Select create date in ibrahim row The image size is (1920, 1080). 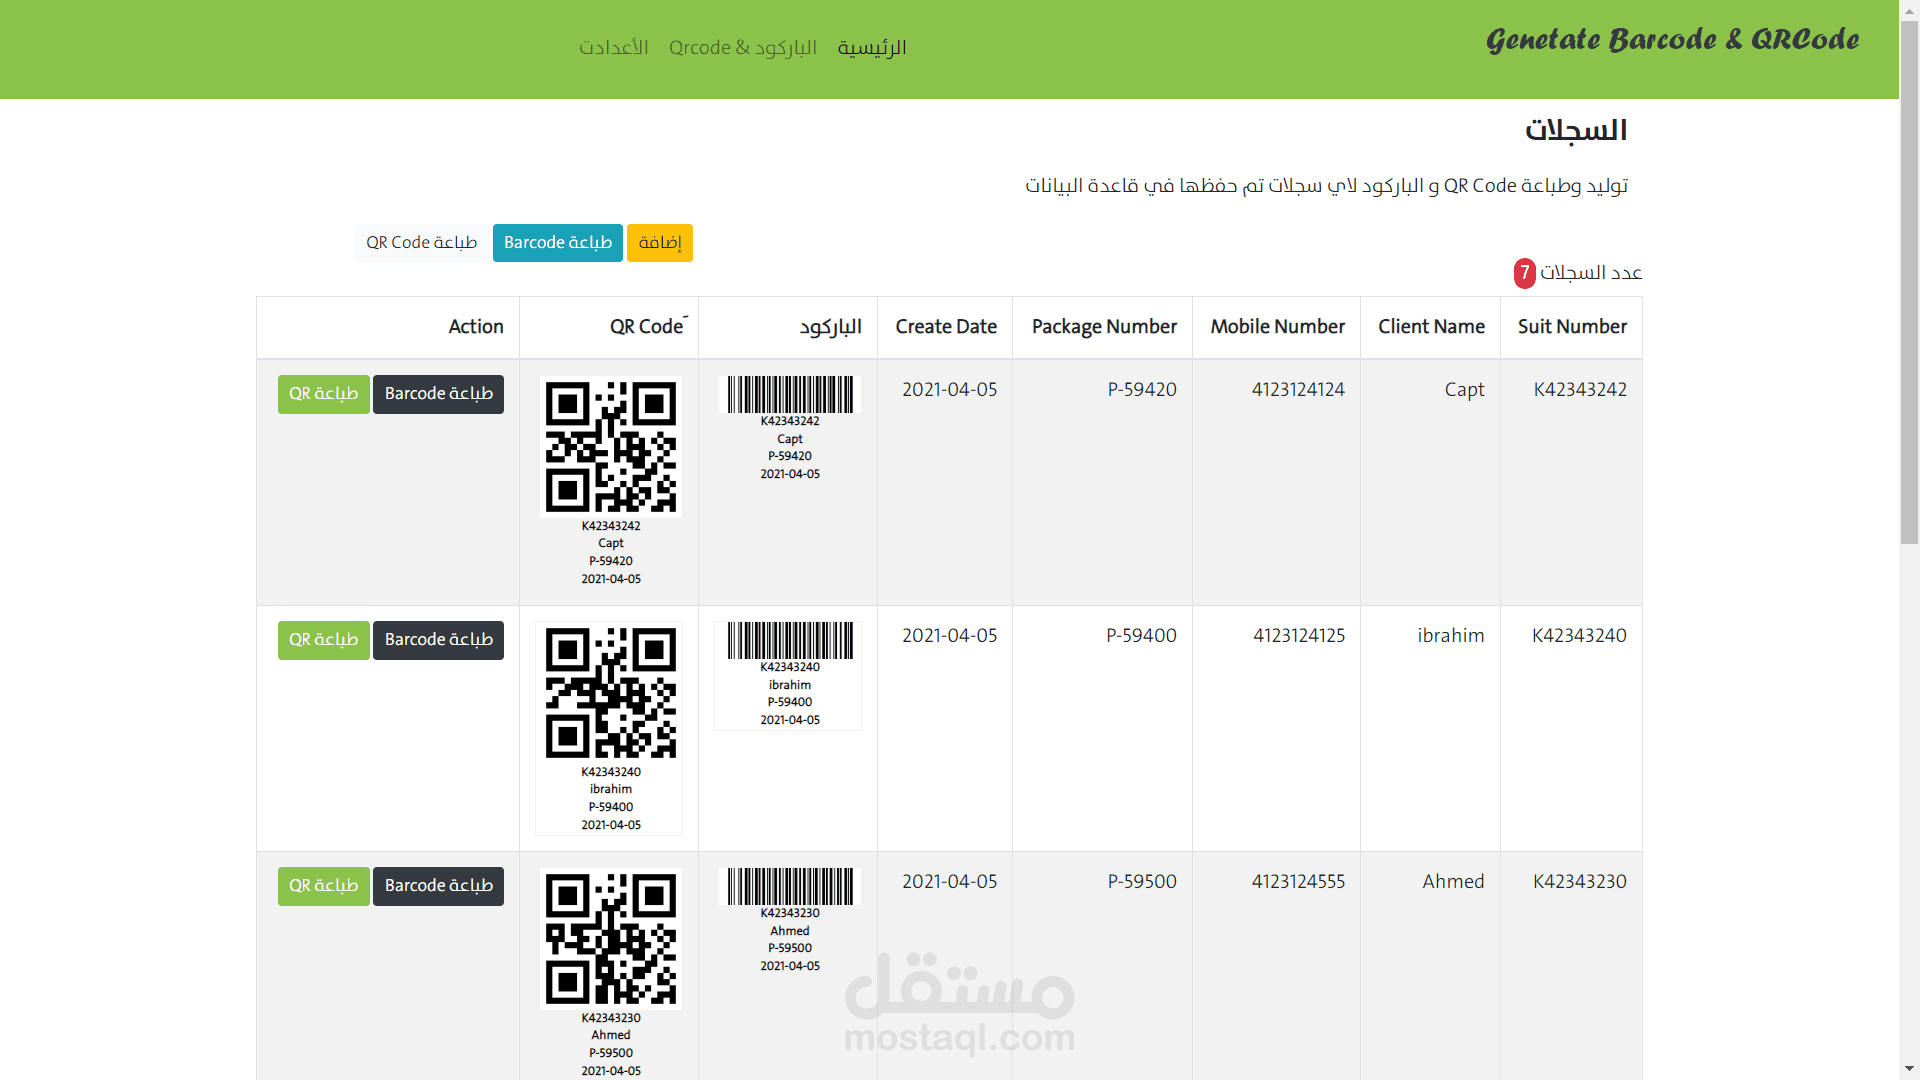(949, 636)
